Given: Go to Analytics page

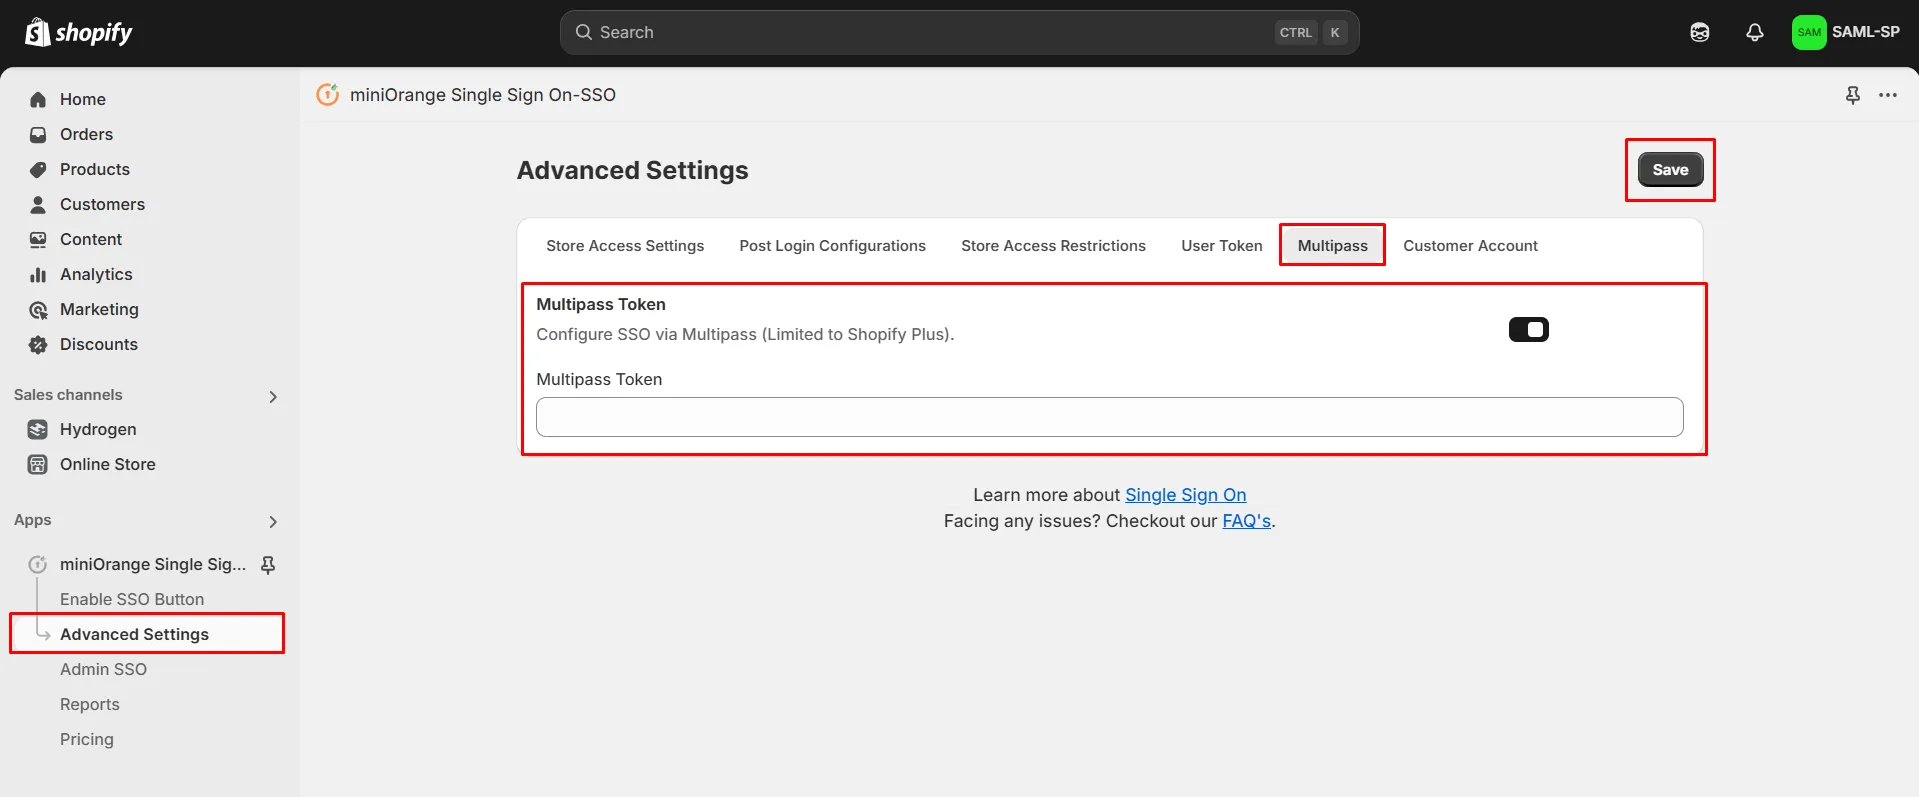Looking at the screenshot, I should 96,274.
